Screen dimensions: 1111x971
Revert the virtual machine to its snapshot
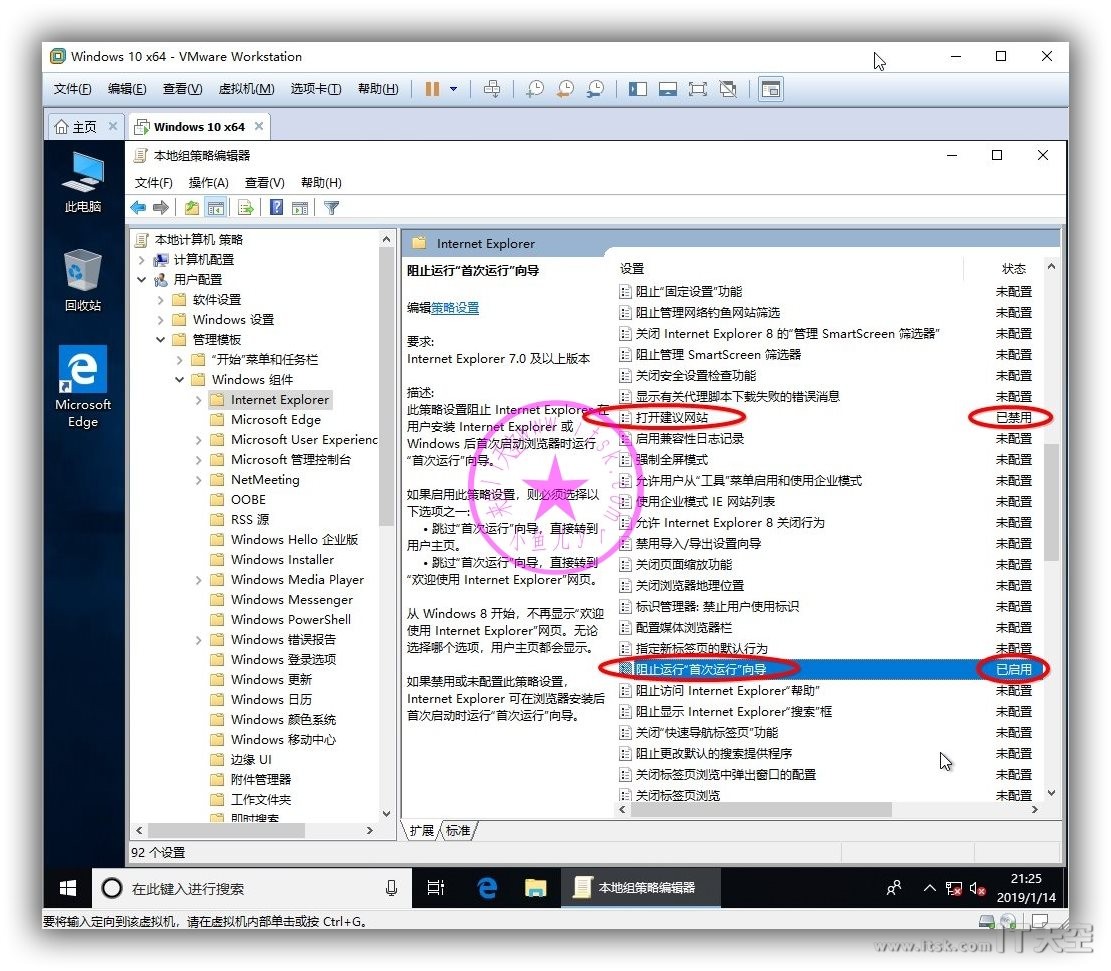pyautogui.click(x=565, y=89)
